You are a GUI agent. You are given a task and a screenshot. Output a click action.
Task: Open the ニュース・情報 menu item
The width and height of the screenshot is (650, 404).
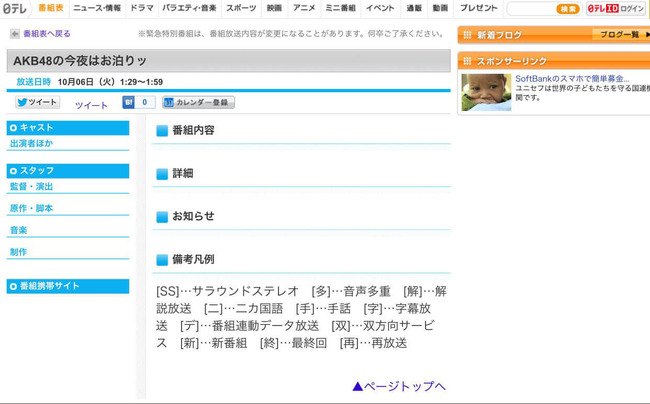(97, 8)
